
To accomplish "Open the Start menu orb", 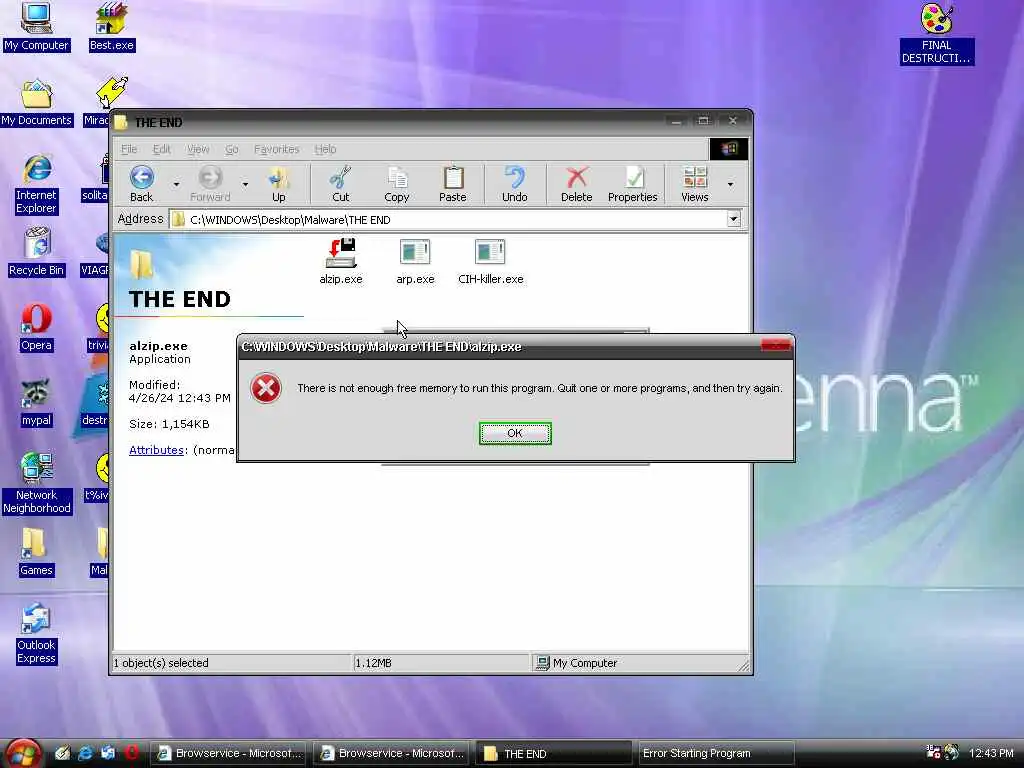I will coord(22,754).
